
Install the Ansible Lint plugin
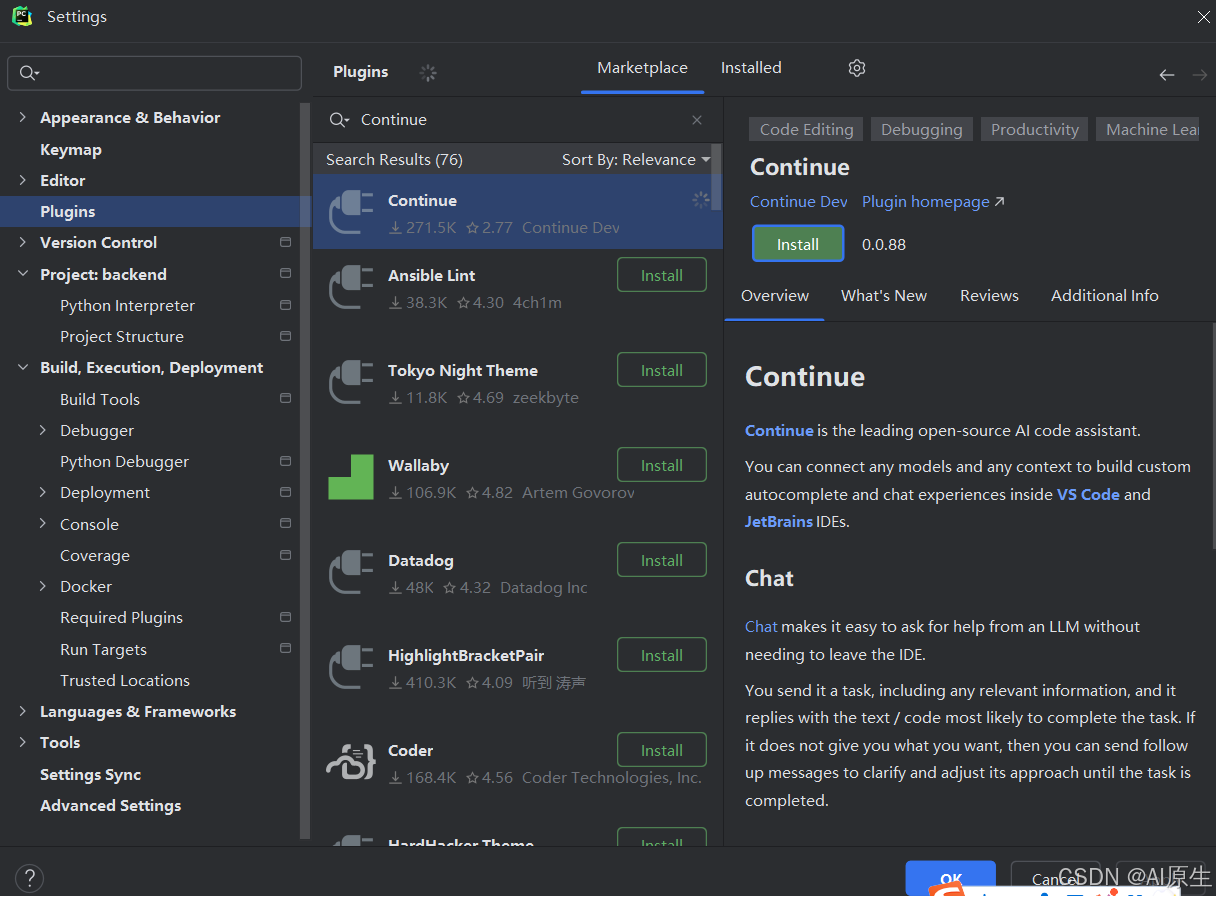tap(662, 275)
